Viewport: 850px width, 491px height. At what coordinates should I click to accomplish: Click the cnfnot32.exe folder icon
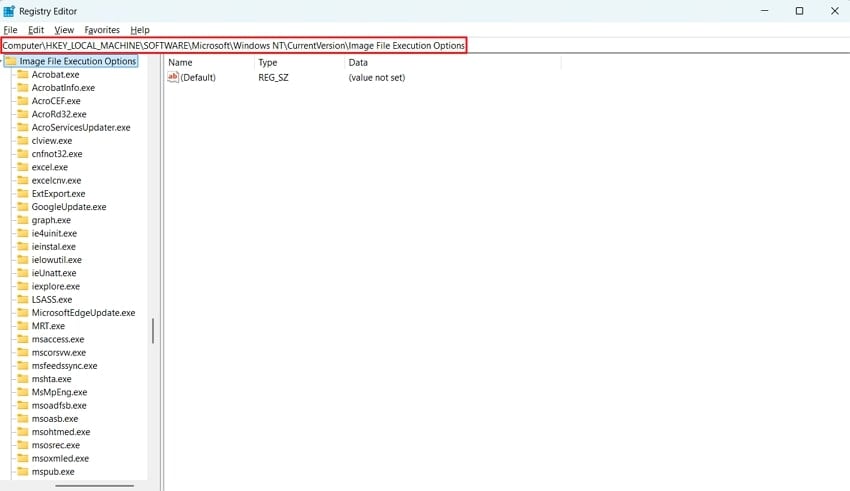coord(23,154)
